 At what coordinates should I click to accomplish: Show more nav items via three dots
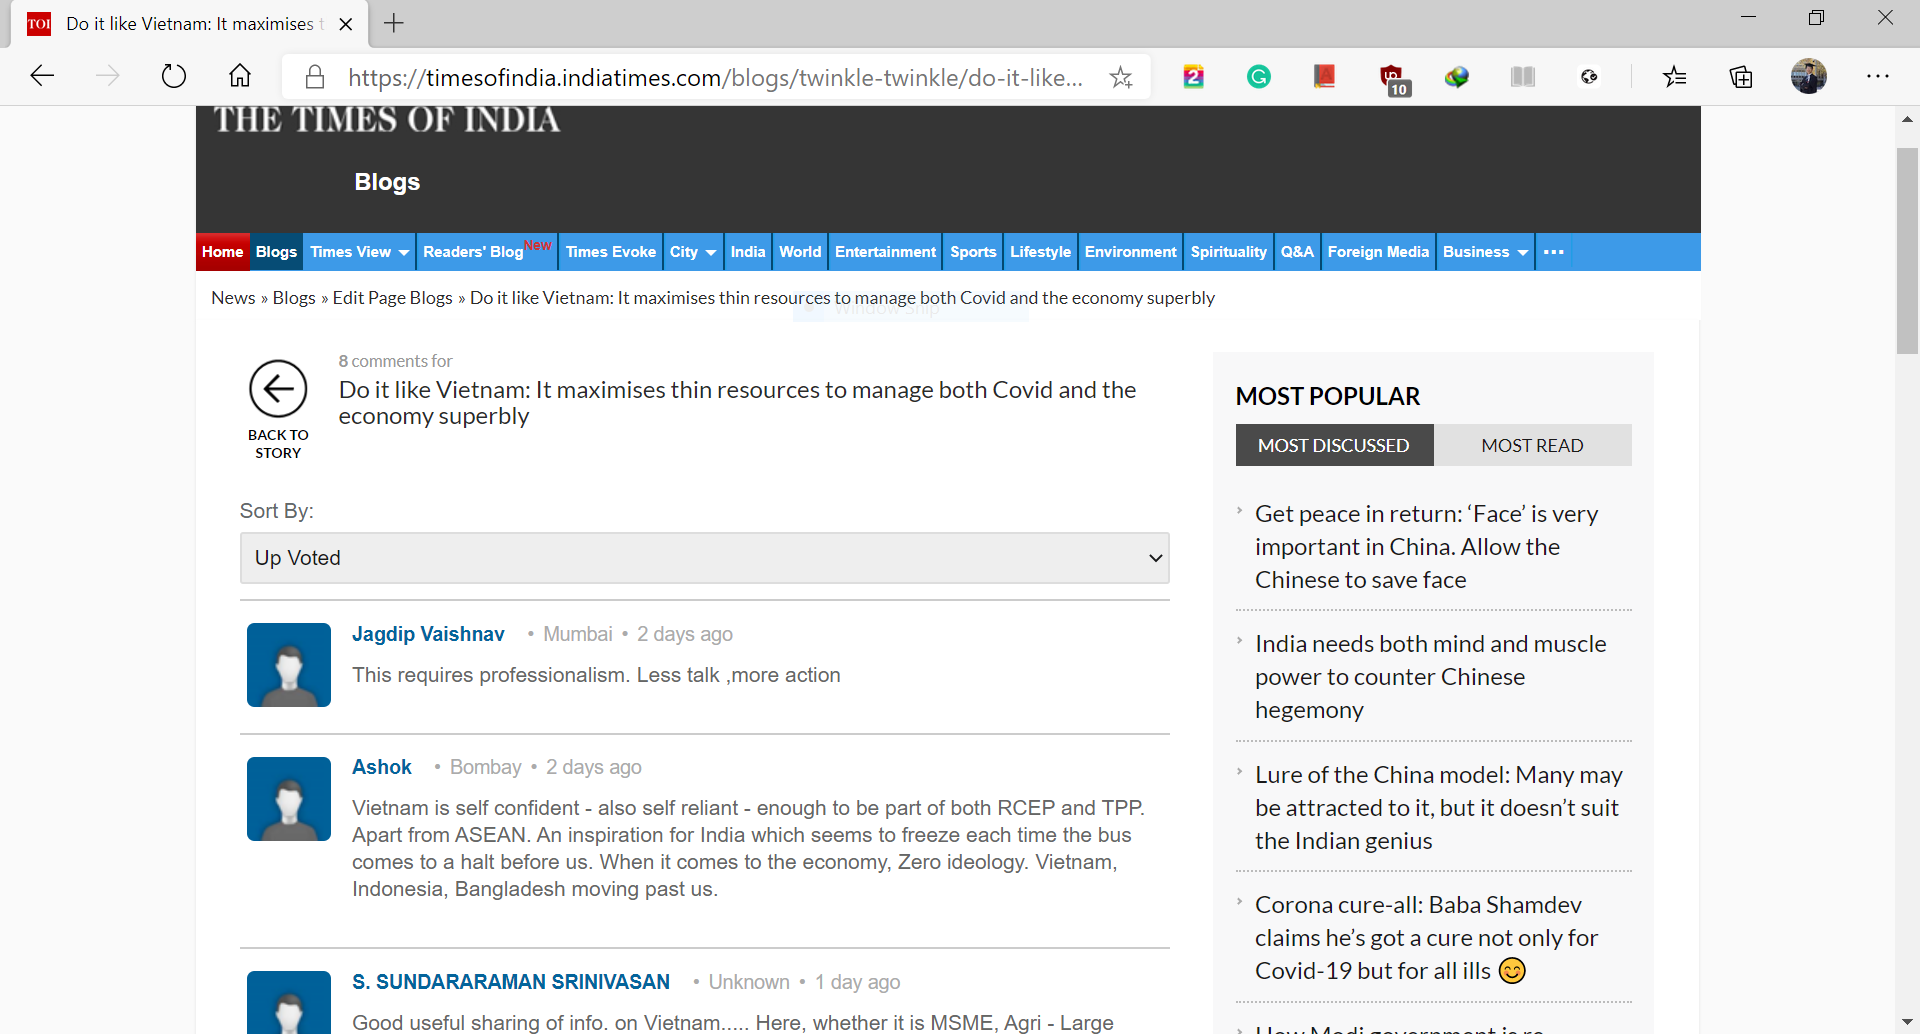coord(1553,252)
